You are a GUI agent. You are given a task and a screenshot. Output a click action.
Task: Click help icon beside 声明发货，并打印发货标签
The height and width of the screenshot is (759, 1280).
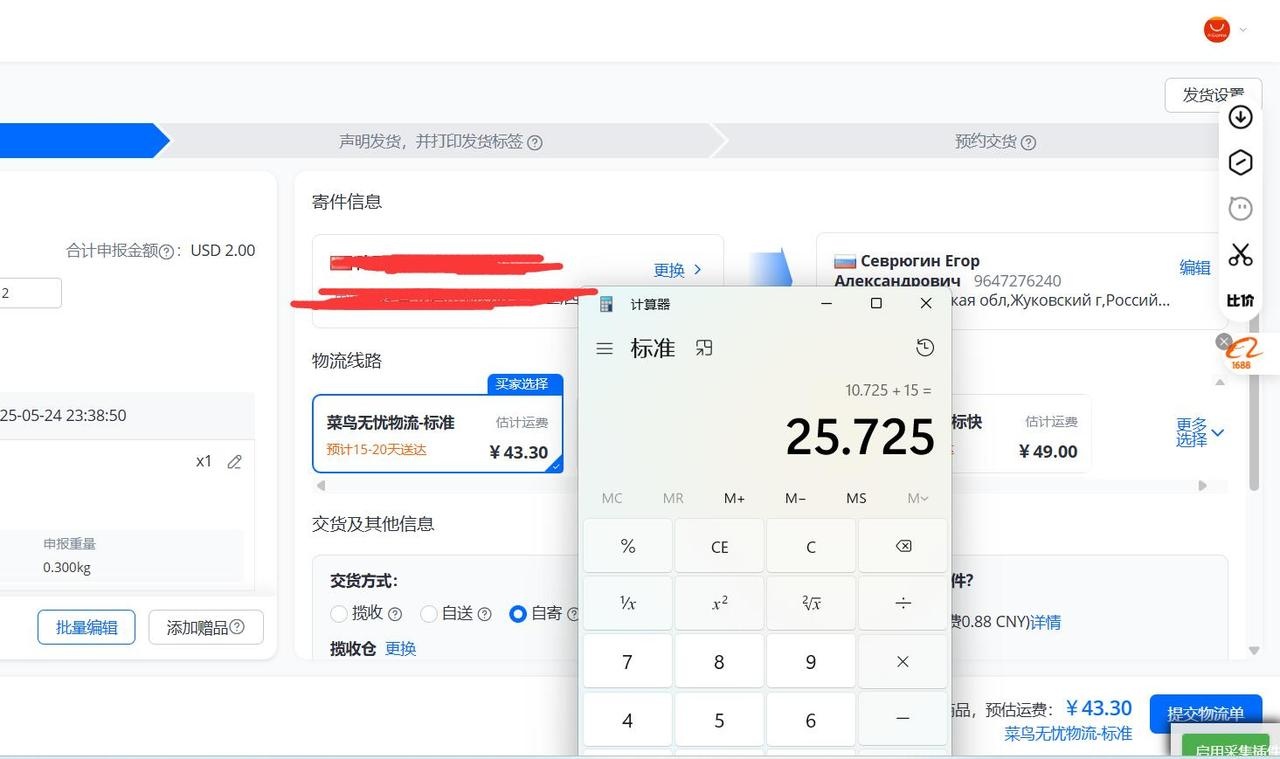[x=534, y=142]
